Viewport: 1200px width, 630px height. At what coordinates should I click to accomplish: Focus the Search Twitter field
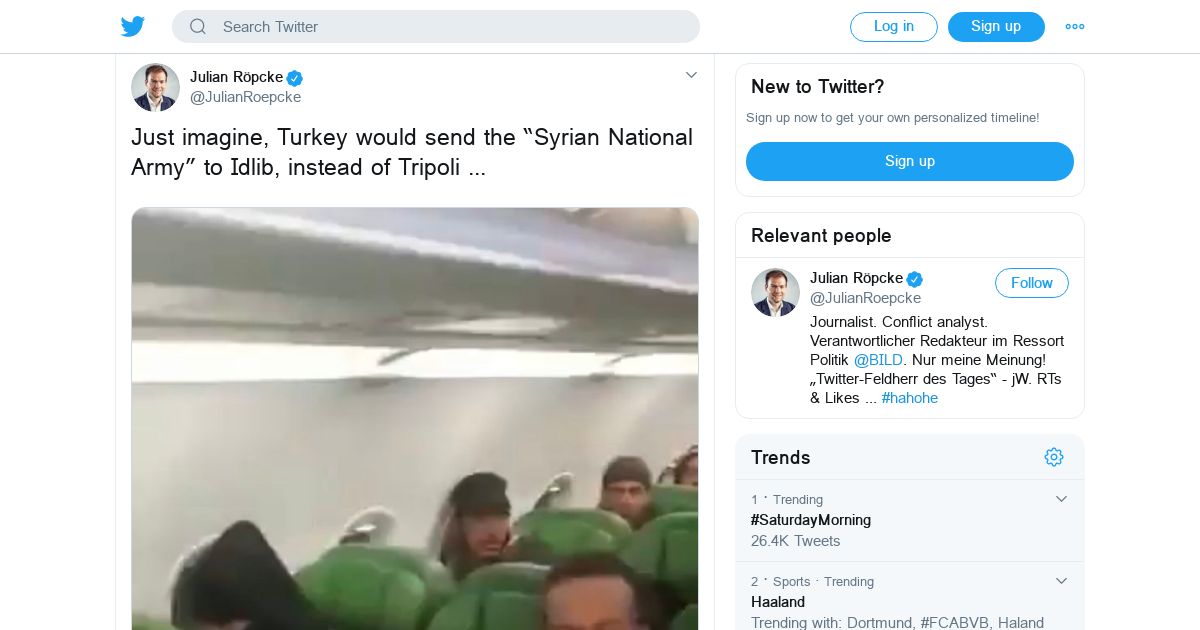click(436, 27)
